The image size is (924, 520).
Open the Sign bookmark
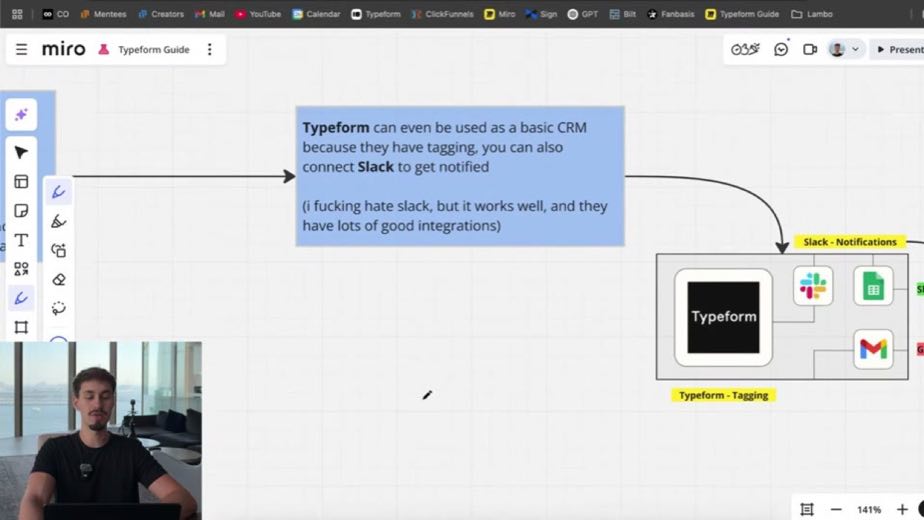(x=542, y=14)
